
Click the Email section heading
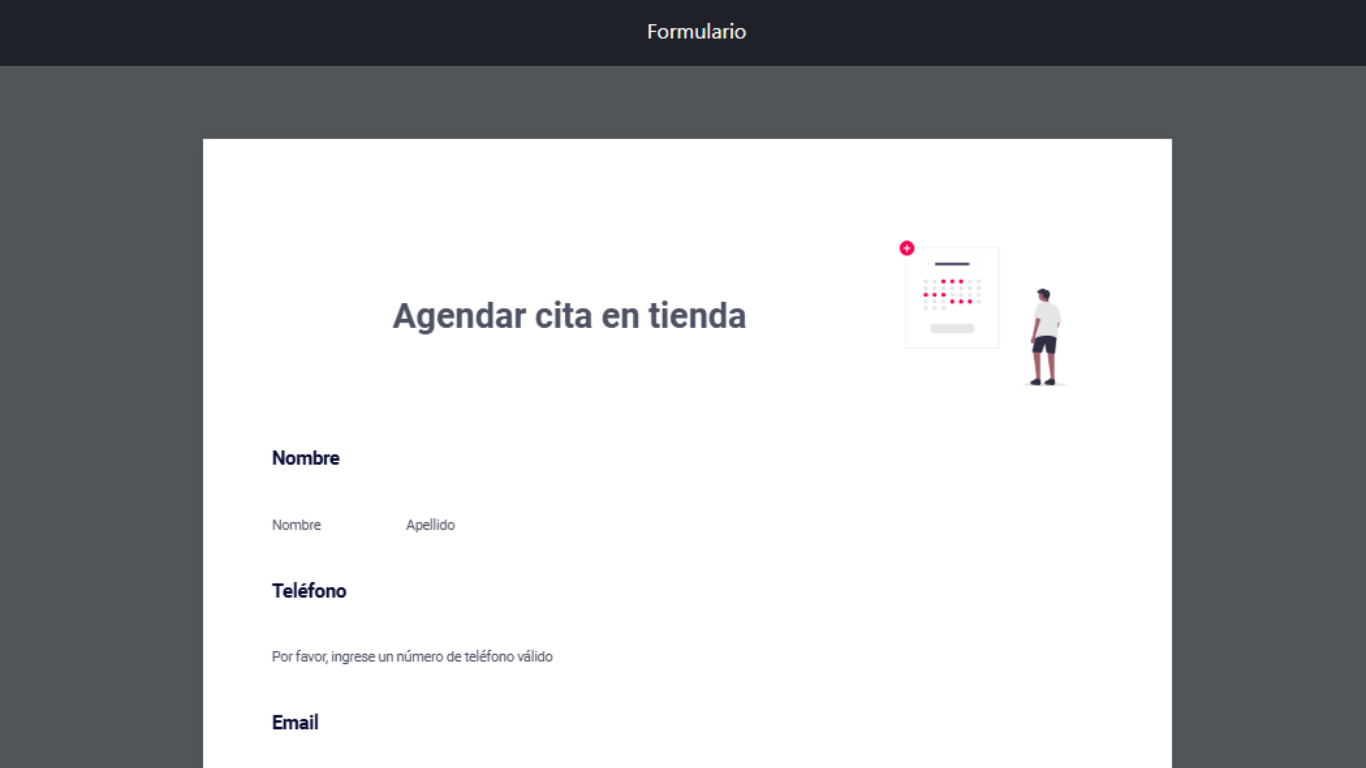(295, 722)
